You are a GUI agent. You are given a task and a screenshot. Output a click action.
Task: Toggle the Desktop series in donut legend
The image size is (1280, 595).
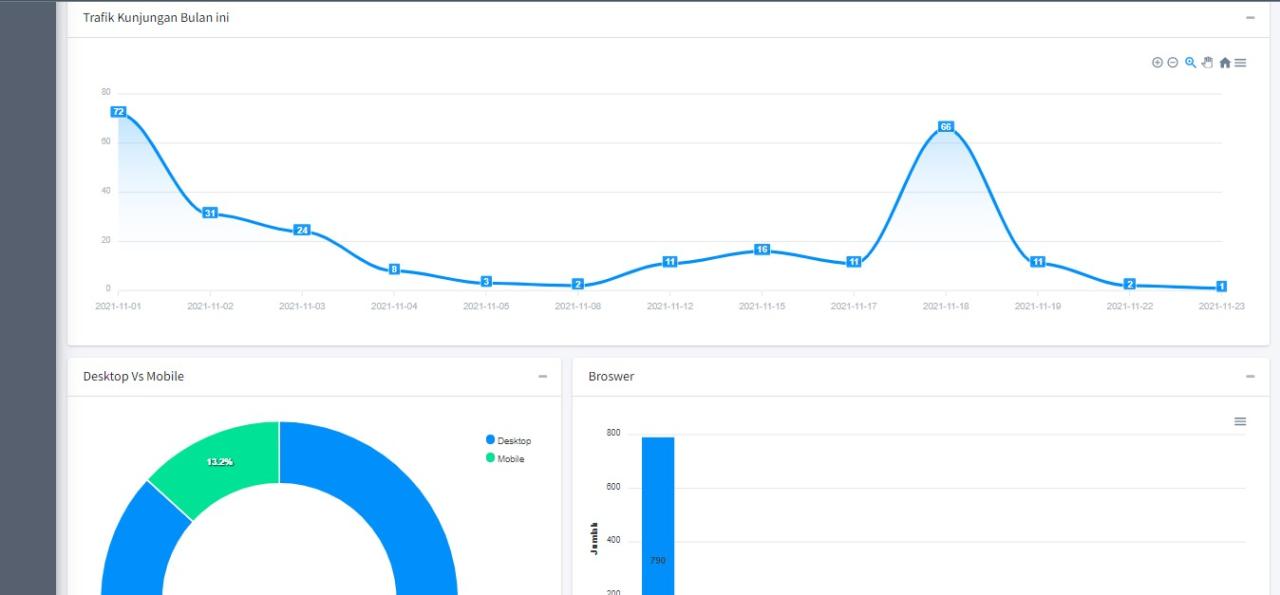[508, 440]
